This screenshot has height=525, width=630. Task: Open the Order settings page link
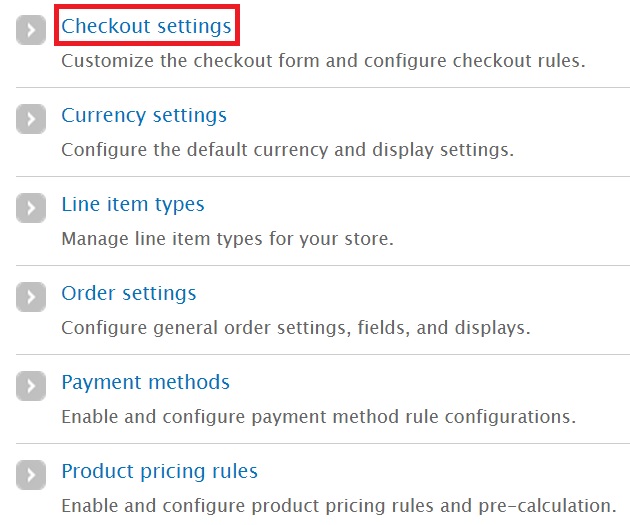[x=129, y=293]
